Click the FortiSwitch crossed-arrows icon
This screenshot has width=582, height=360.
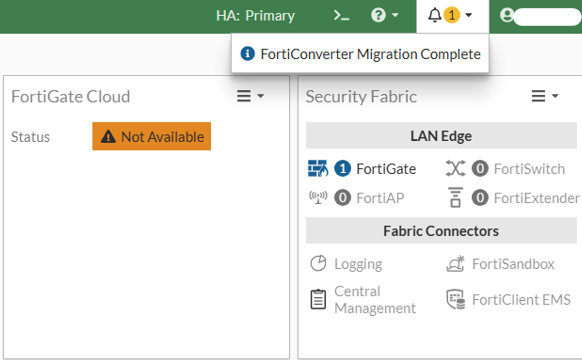tap(455, 168)
